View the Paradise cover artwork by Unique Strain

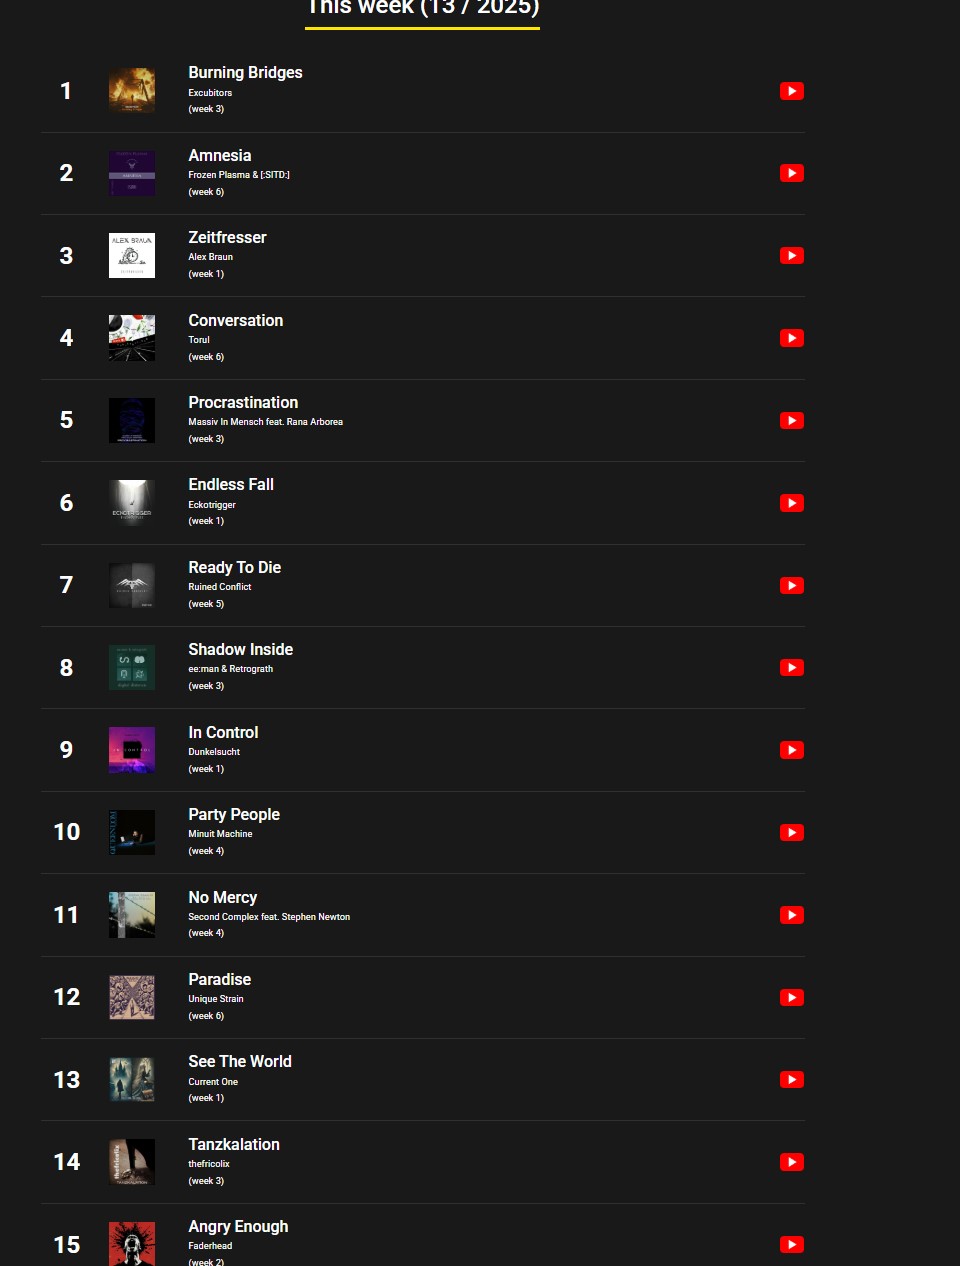[132, 998]
